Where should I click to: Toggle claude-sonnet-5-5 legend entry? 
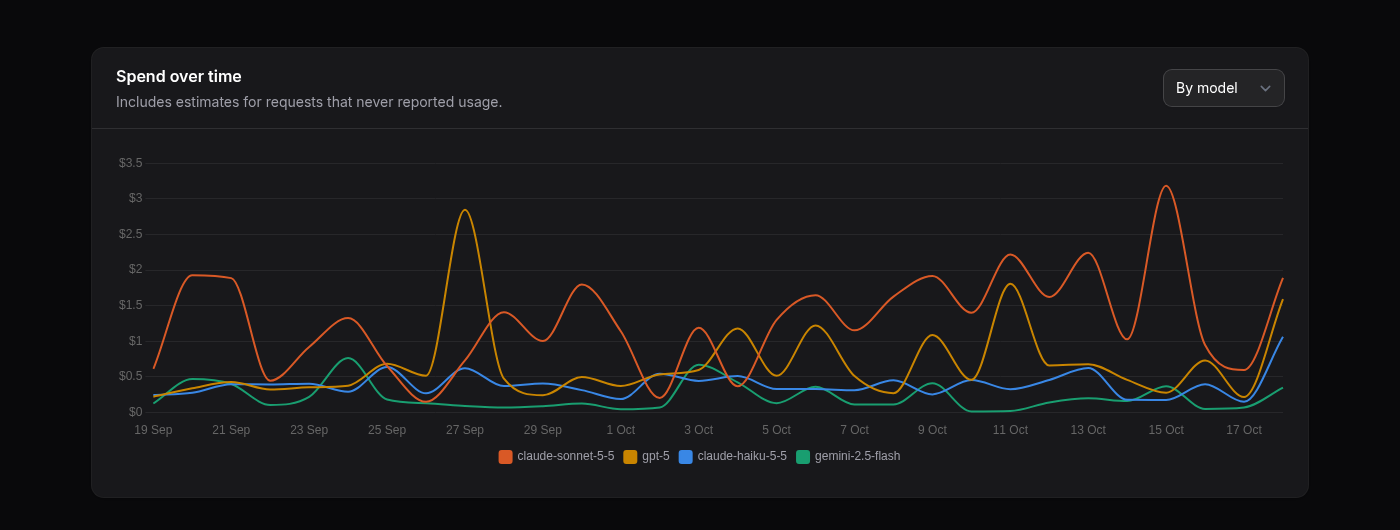click(557, 456)
